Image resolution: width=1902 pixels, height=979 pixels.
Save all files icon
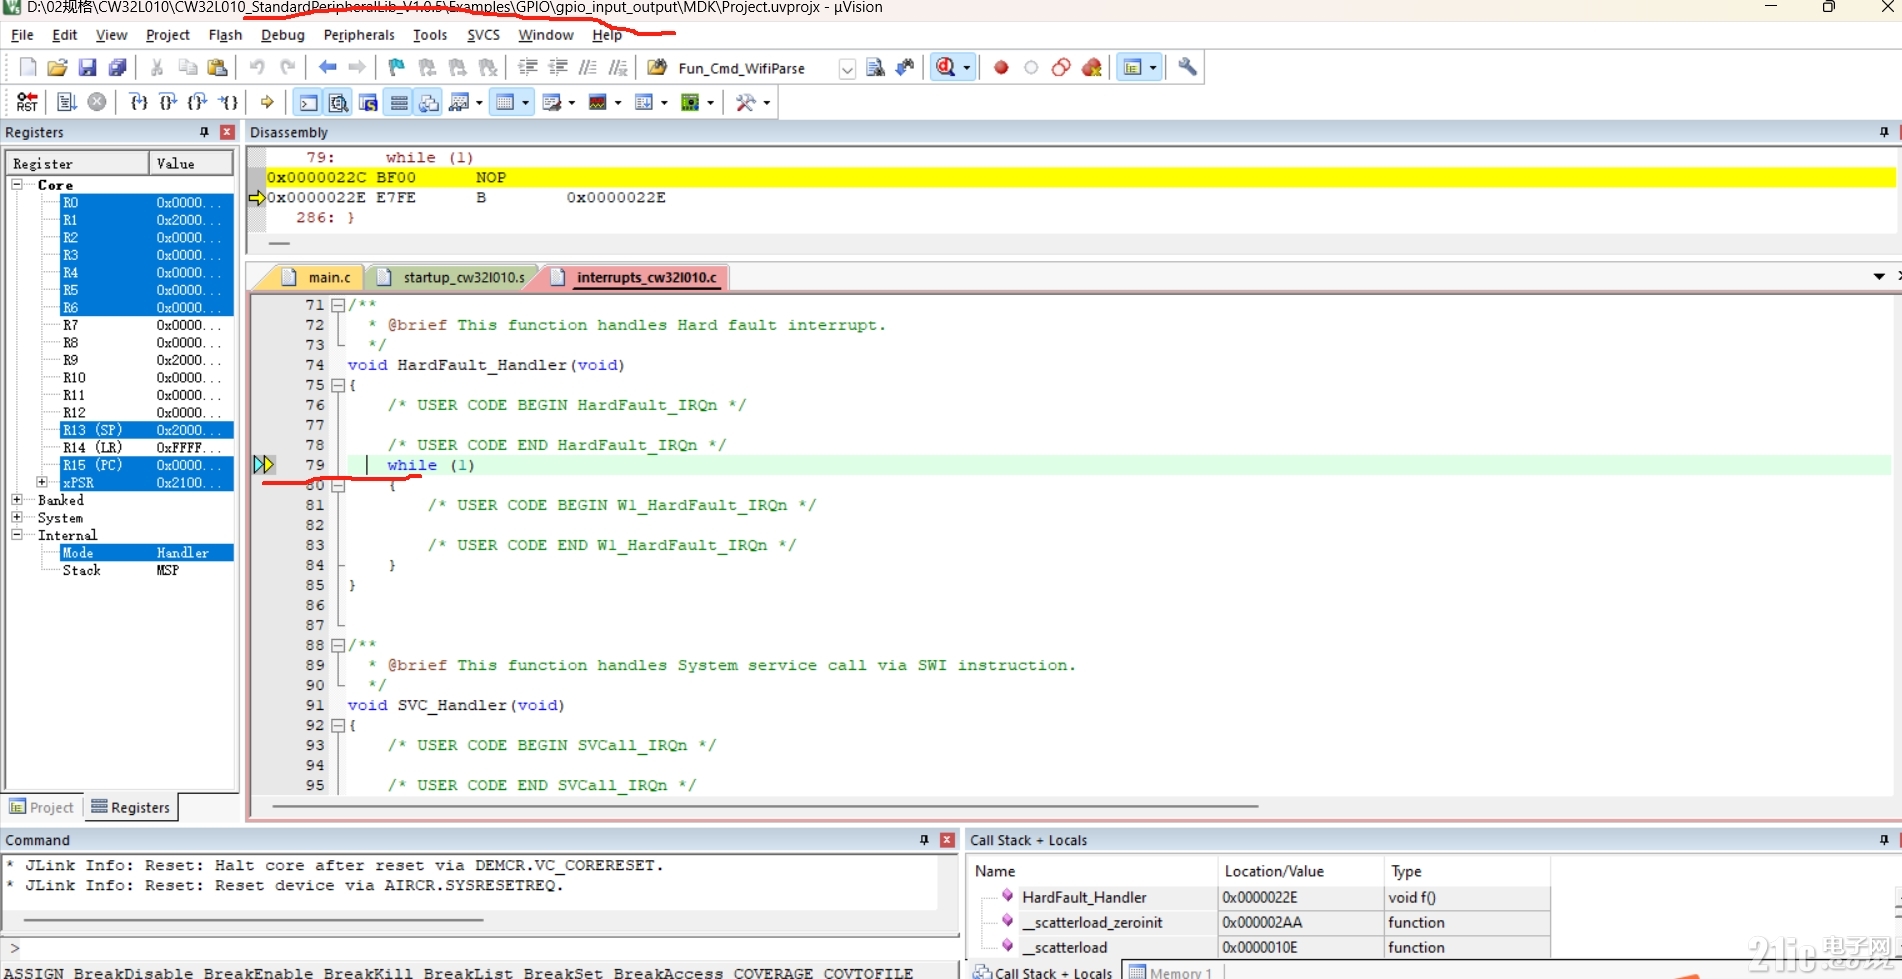coord(118,68)
